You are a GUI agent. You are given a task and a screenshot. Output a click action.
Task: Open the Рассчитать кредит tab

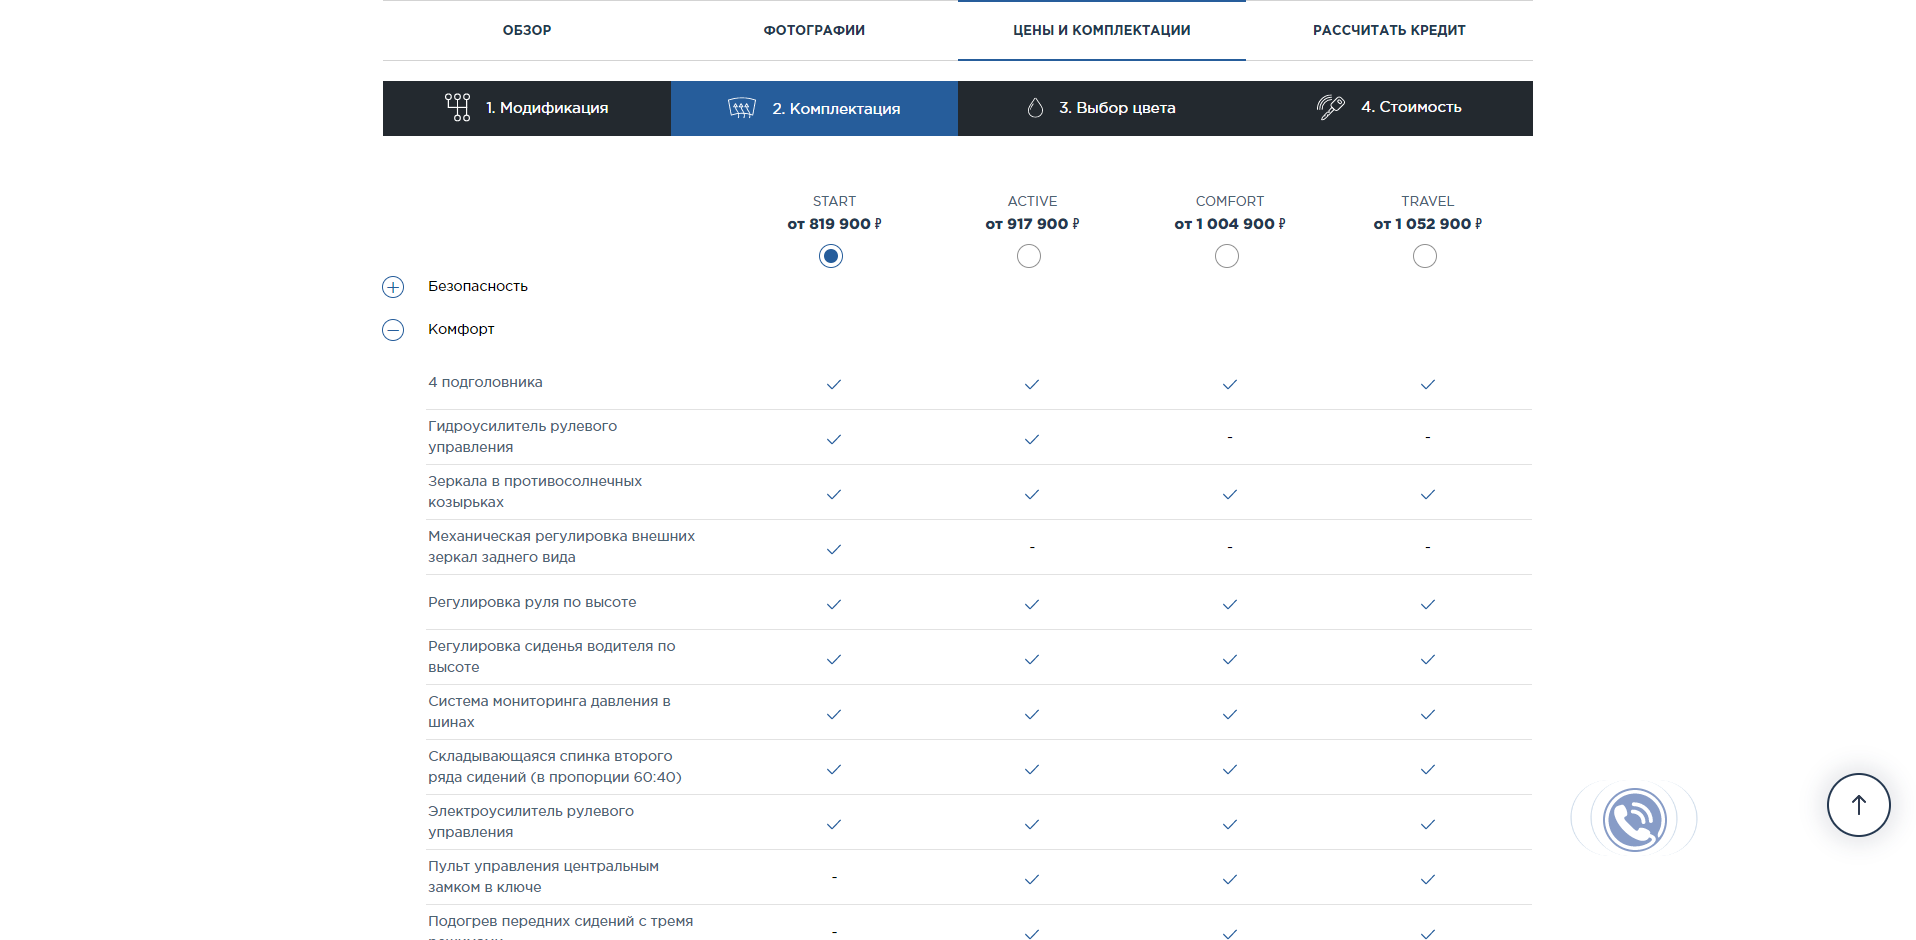1389,30
